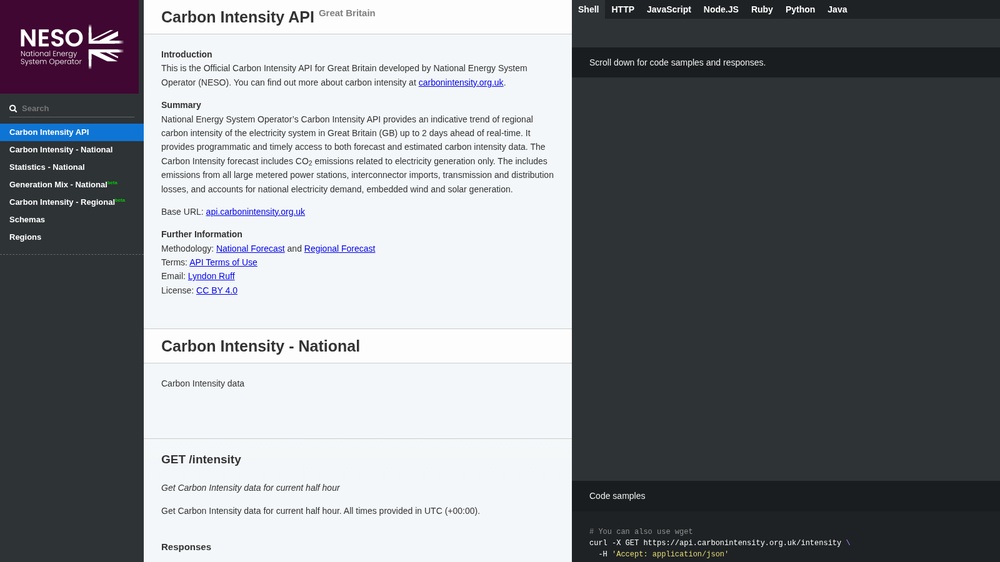This screenshot has height=562, width=1000.
Task: Open Carbon Intensity - National sidebar item
Action: click(71, 149)
